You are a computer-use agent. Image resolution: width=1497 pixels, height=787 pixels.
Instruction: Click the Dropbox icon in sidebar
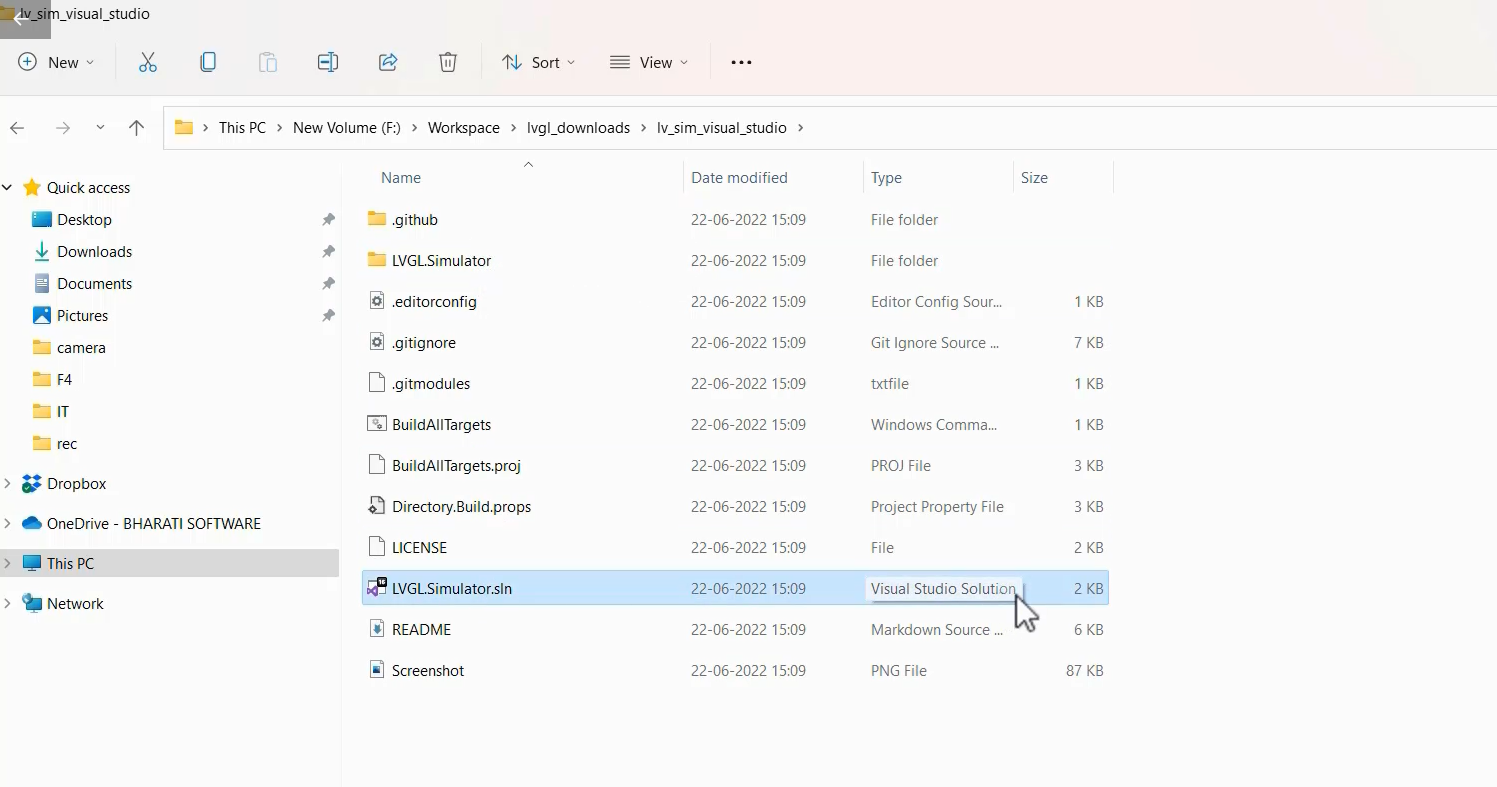pos(32,483)
